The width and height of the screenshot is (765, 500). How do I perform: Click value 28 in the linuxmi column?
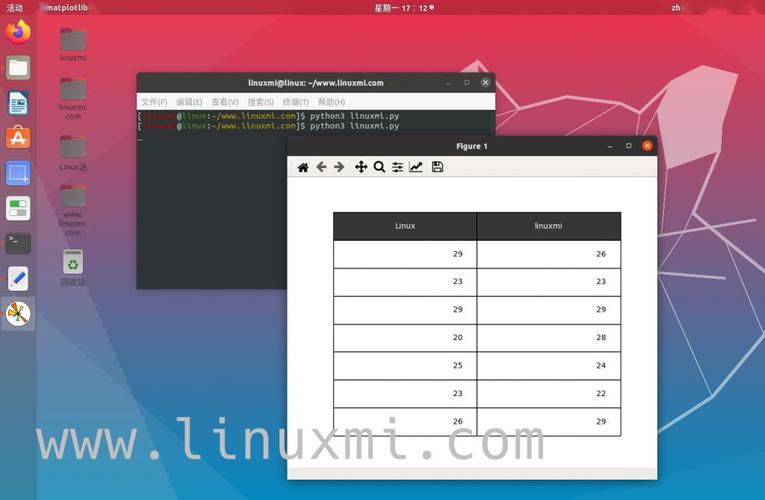[x=601, y=337]
